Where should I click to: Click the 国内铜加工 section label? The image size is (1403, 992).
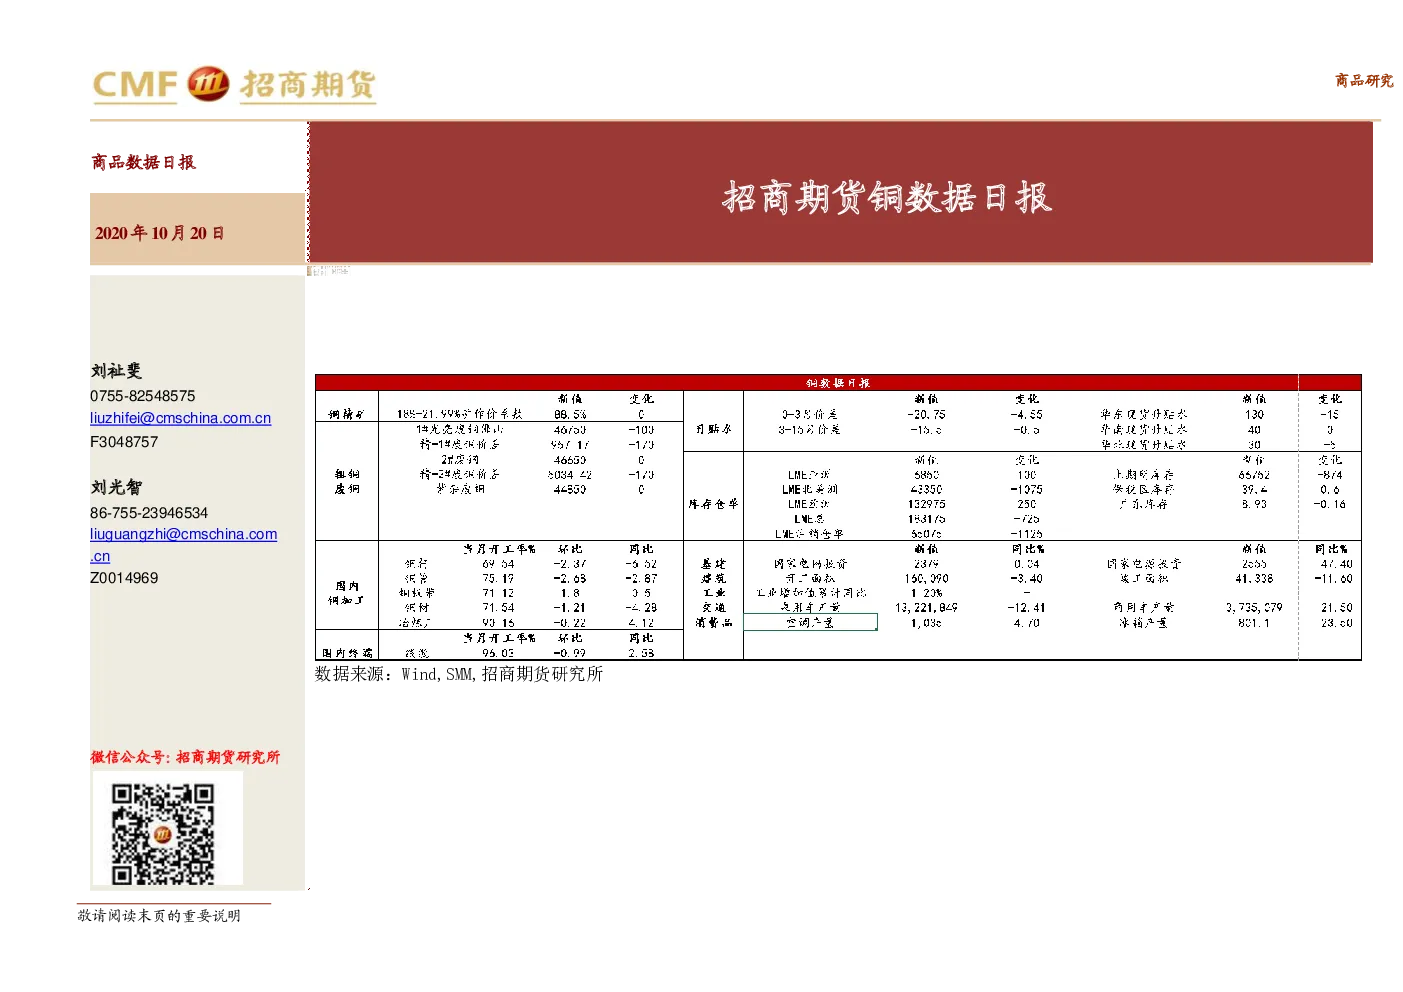tap(347, 593)
